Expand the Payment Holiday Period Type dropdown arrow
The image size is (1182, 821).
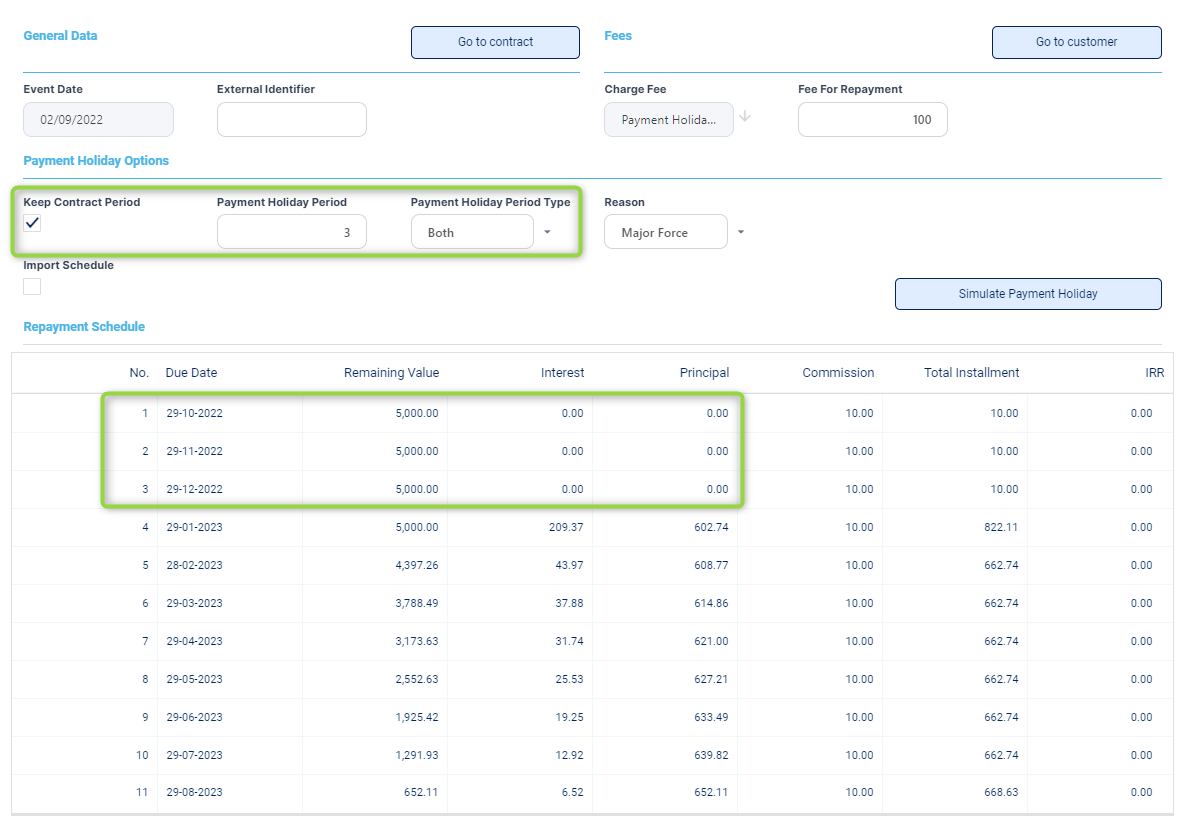point(547,232)
